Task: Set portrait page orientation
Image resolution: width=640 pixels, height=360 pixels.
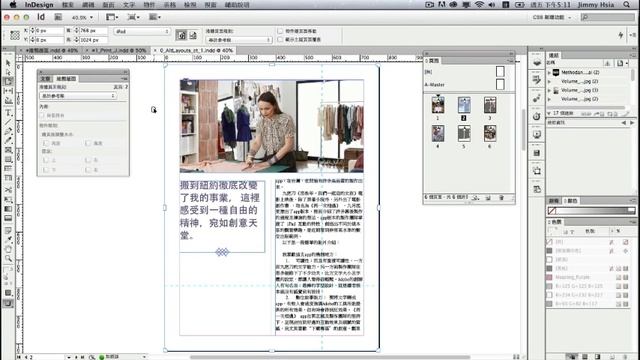Action: pos(182,36)
